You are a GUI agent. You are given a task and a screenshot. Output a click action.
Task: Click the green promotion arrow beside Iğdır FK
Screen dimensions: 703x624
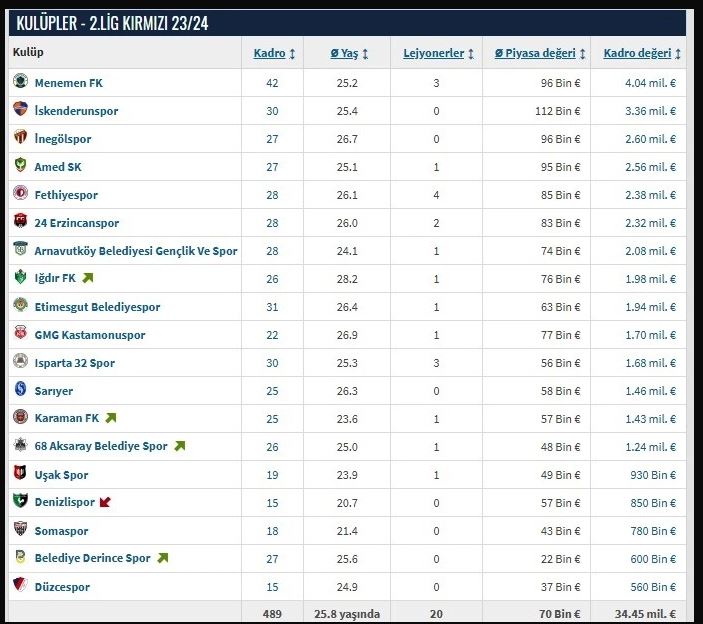[x=88, y=278]
